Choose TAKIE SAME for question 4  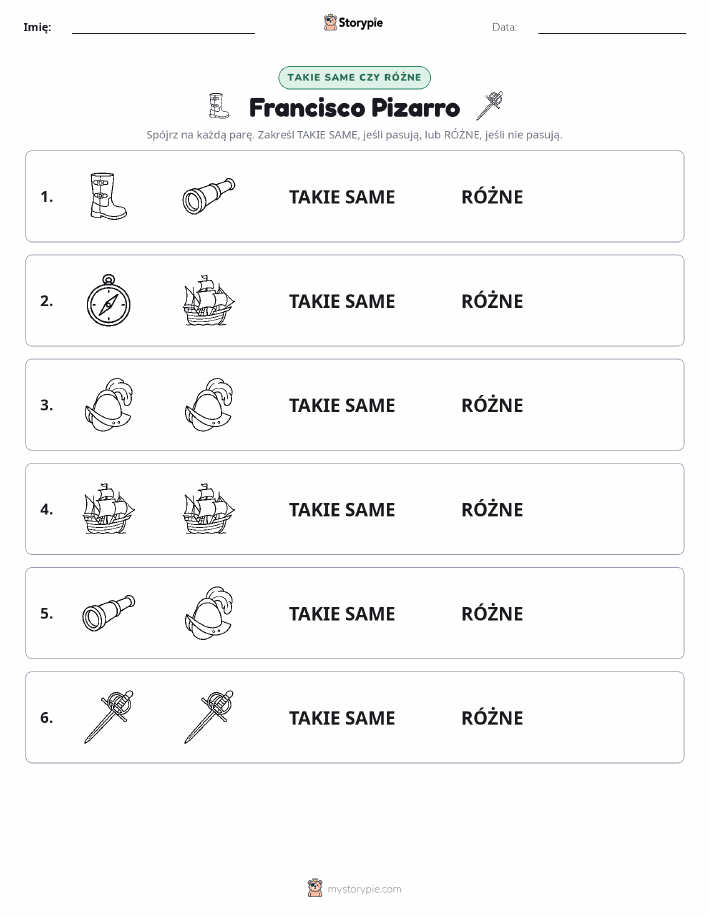pyautogui.click(x=342, y=509)
